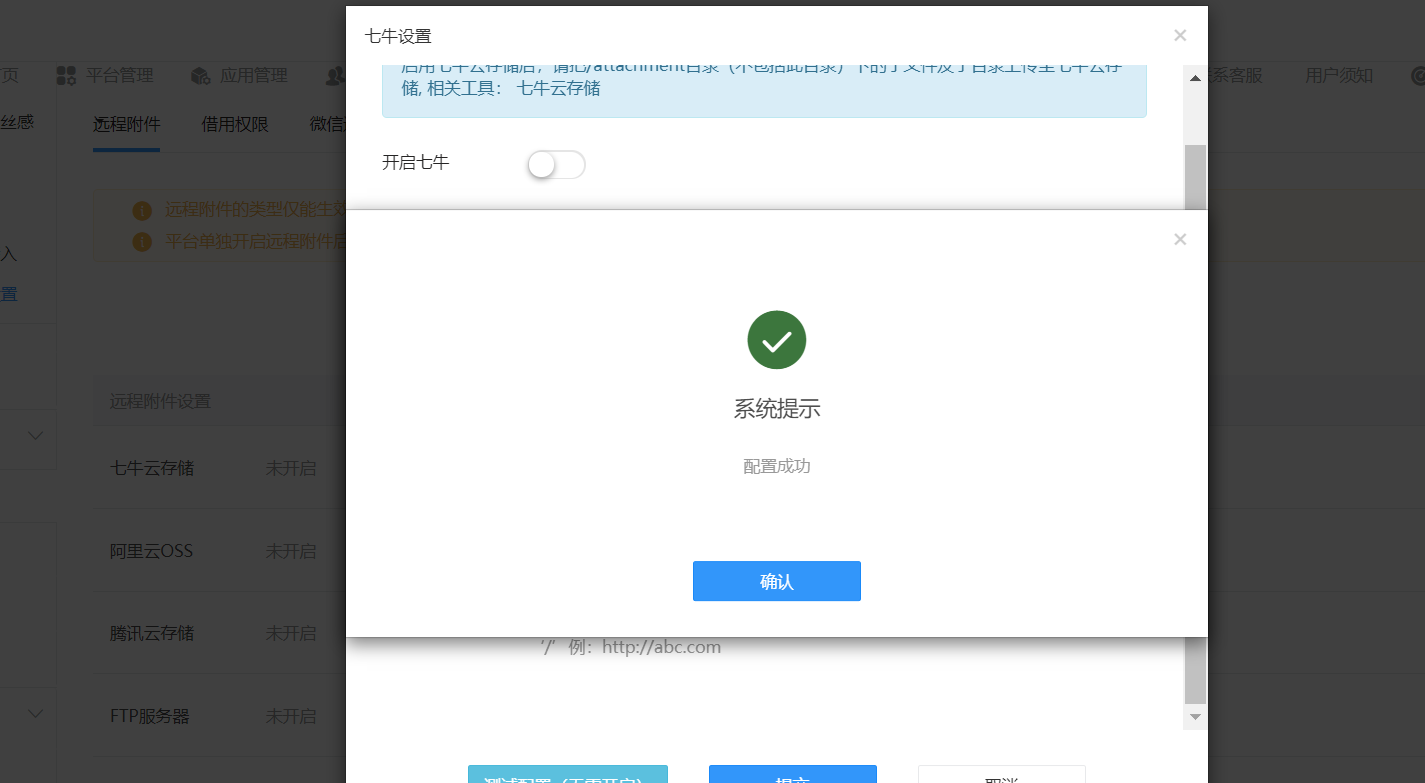Click 未开启 status of 腾讯云存储
This screenshot has width=1425, height=783.
(291, 633)
